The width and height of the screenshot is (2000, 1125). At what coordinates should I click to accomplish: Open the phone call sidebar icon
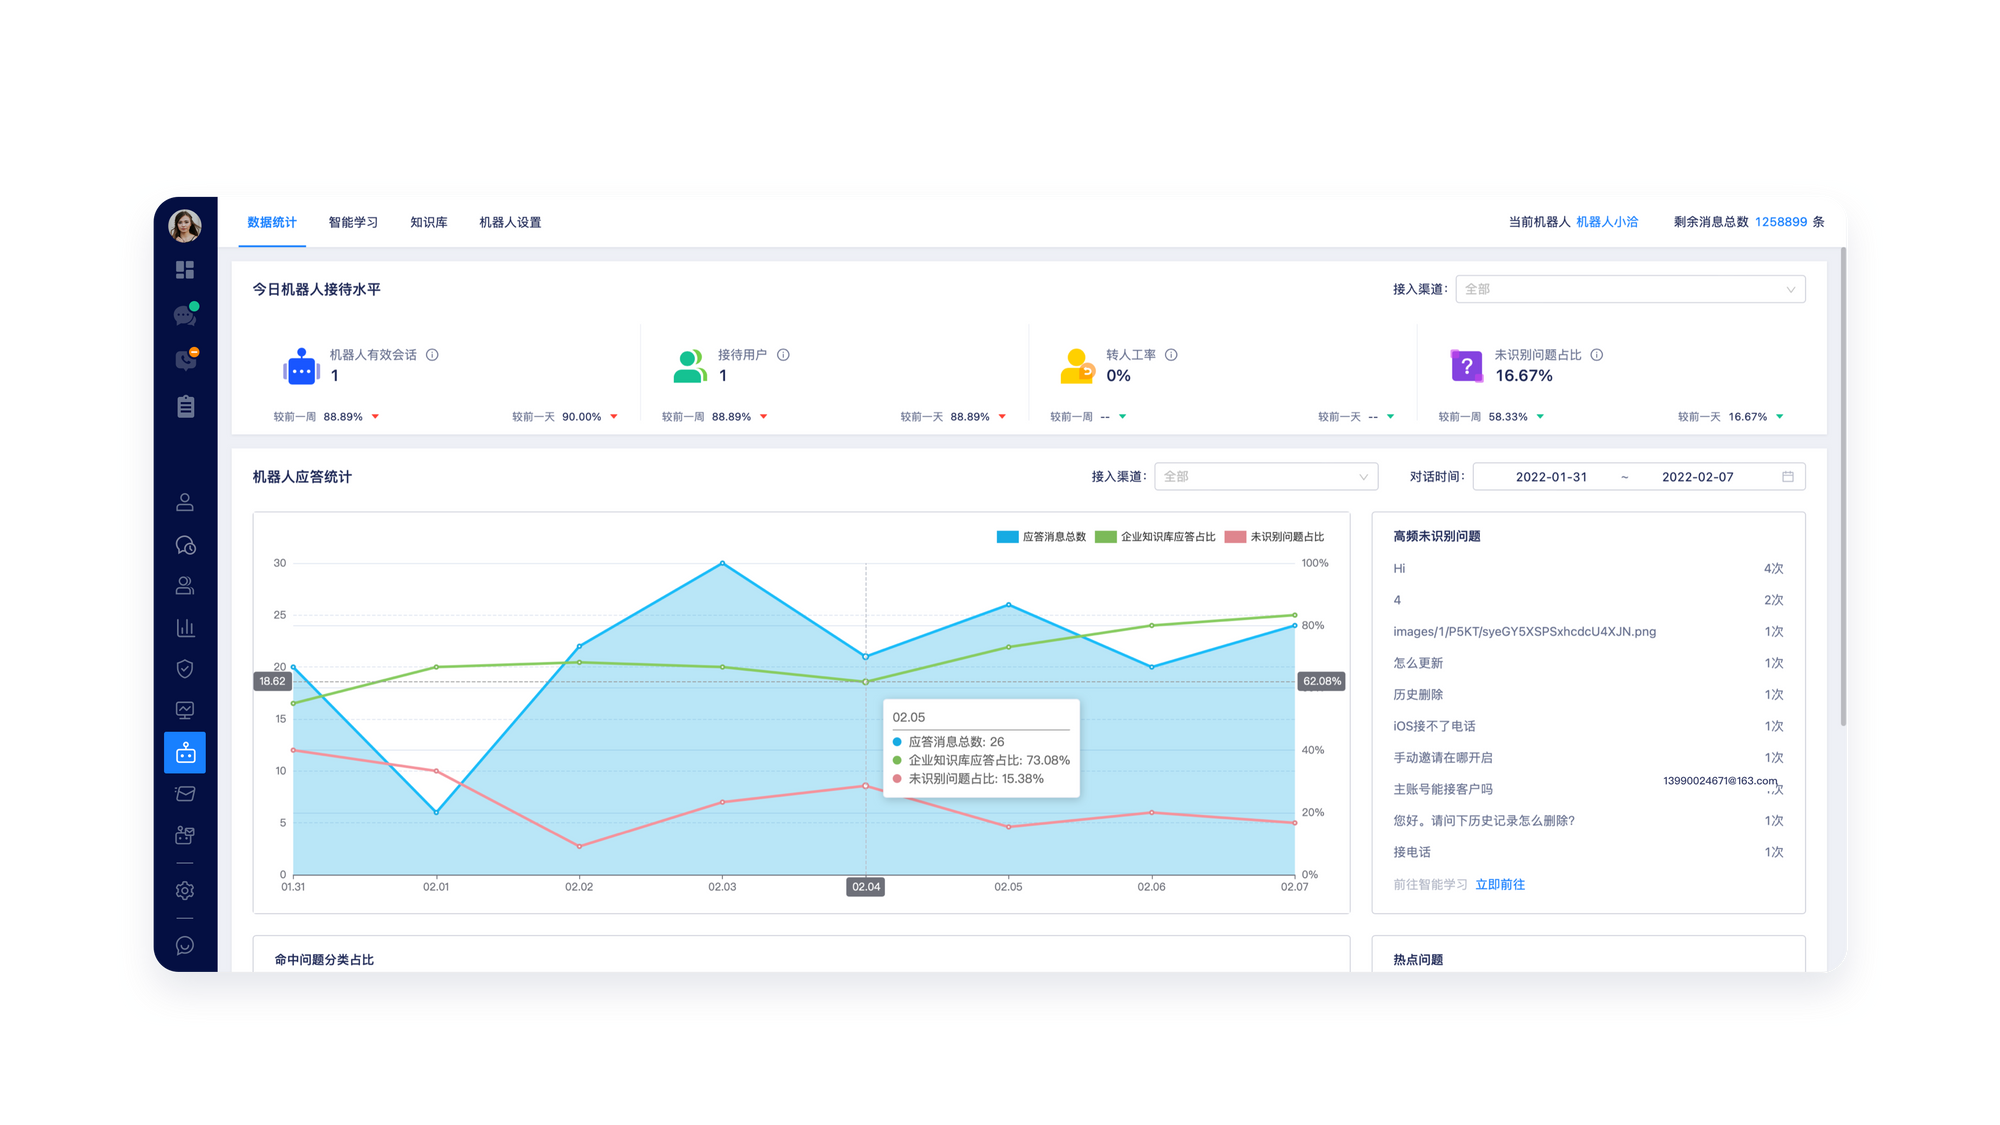tap(185, 360)
